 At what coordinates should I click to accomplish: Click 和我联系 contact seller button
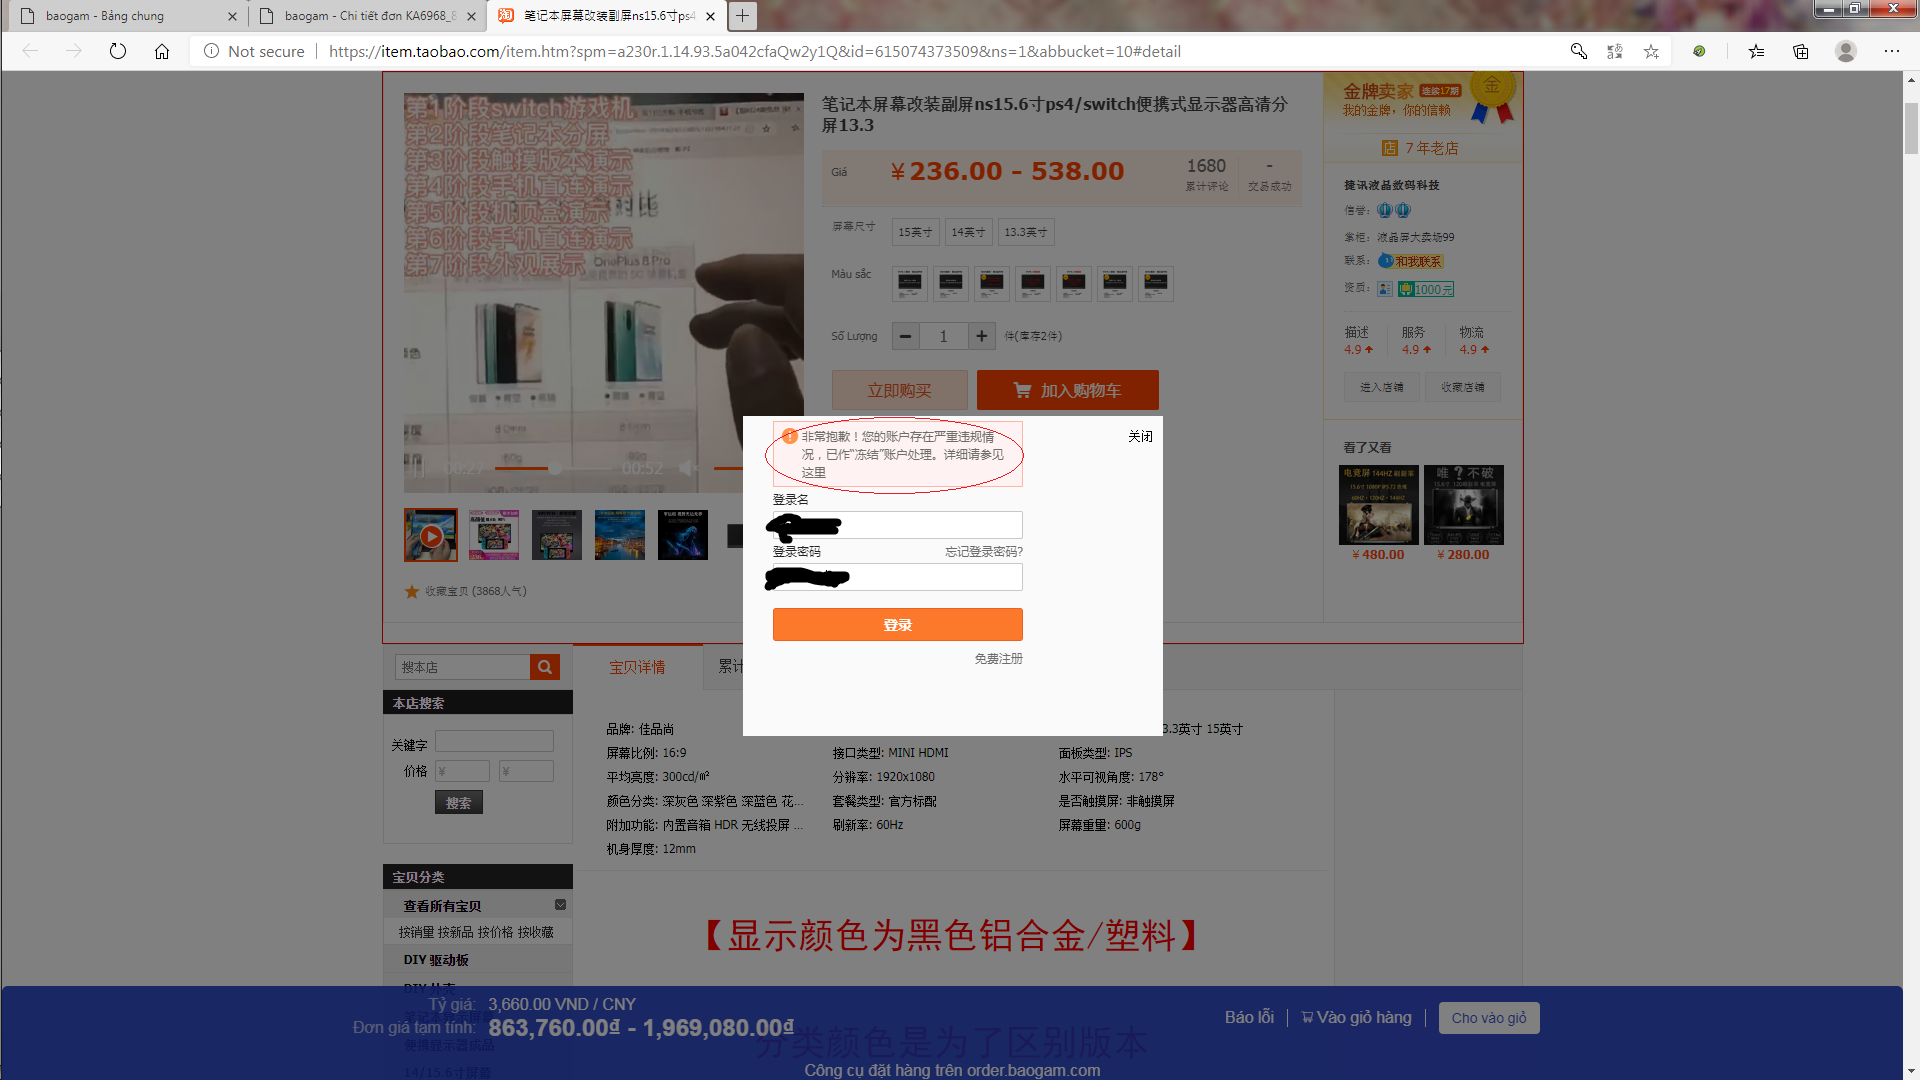click(1410, 261)
